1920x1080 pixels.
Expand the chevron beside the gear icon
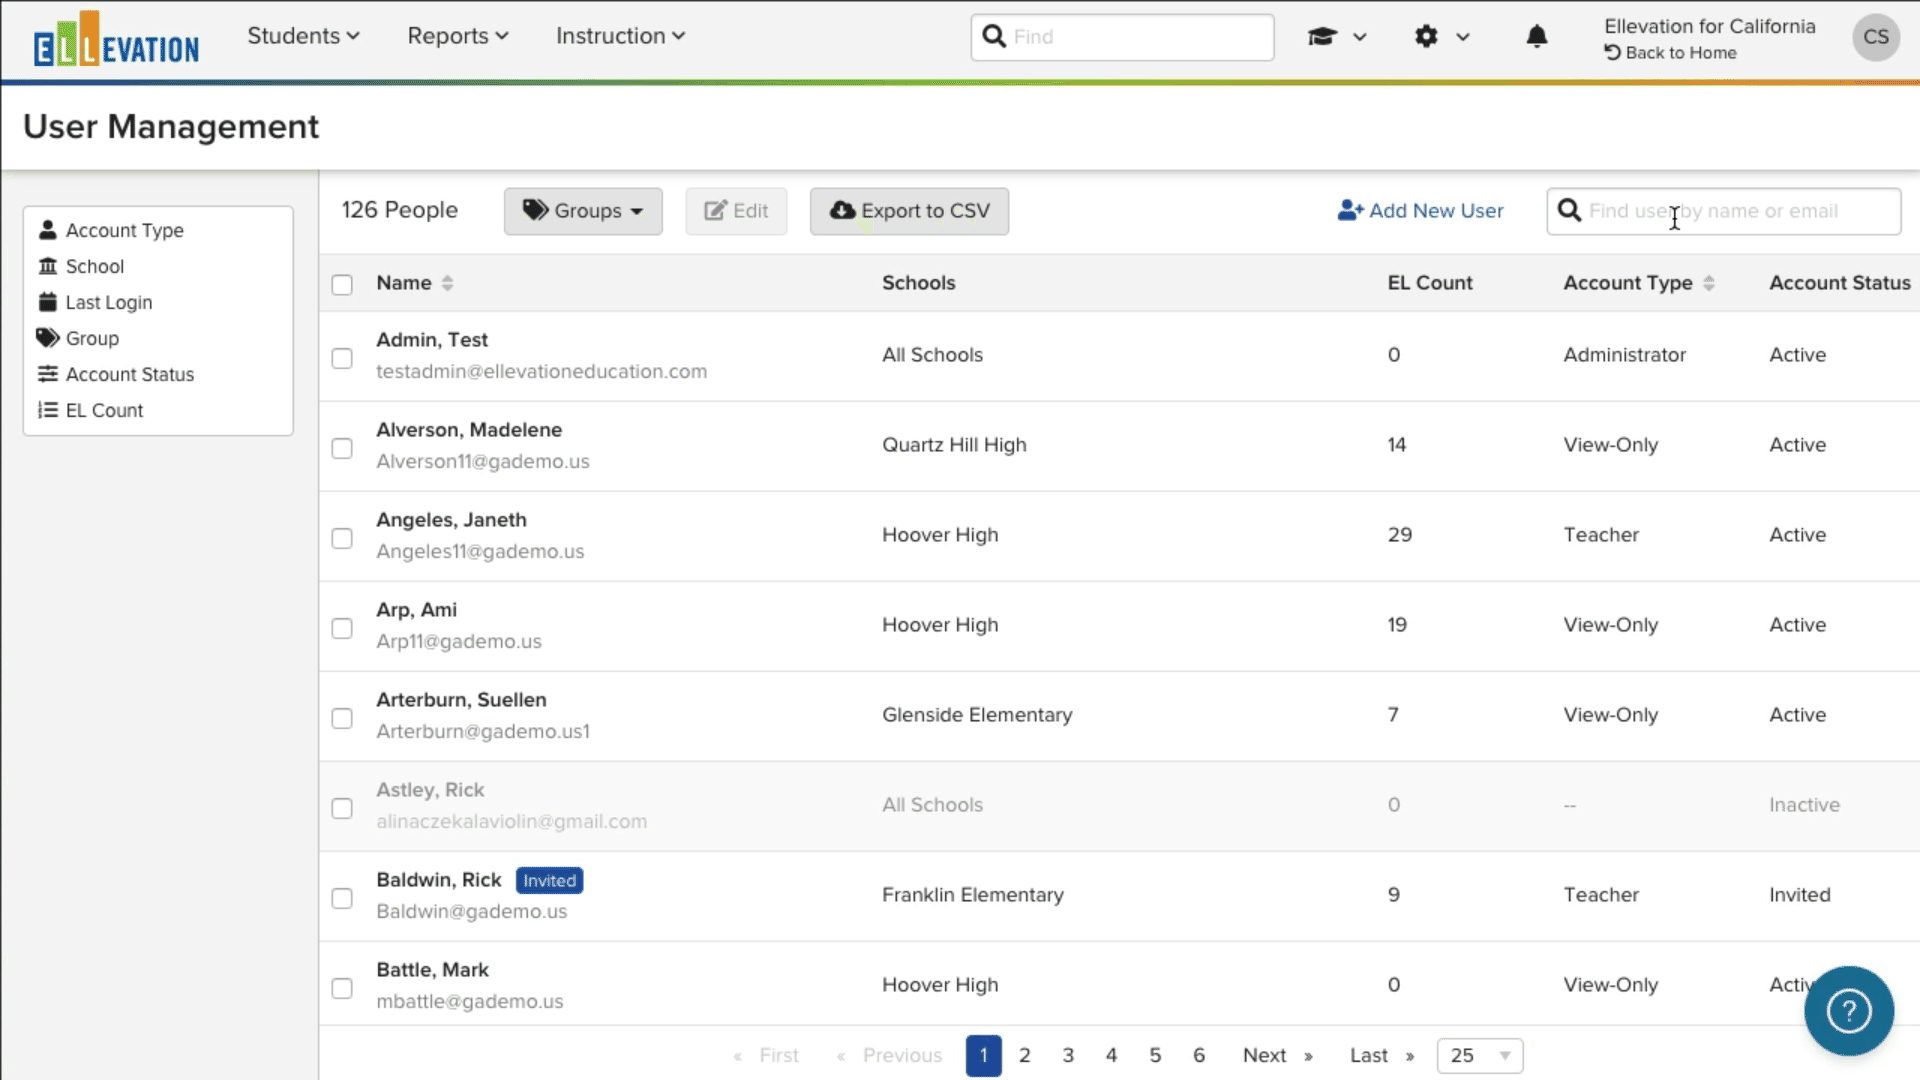tap(1463, 37)
